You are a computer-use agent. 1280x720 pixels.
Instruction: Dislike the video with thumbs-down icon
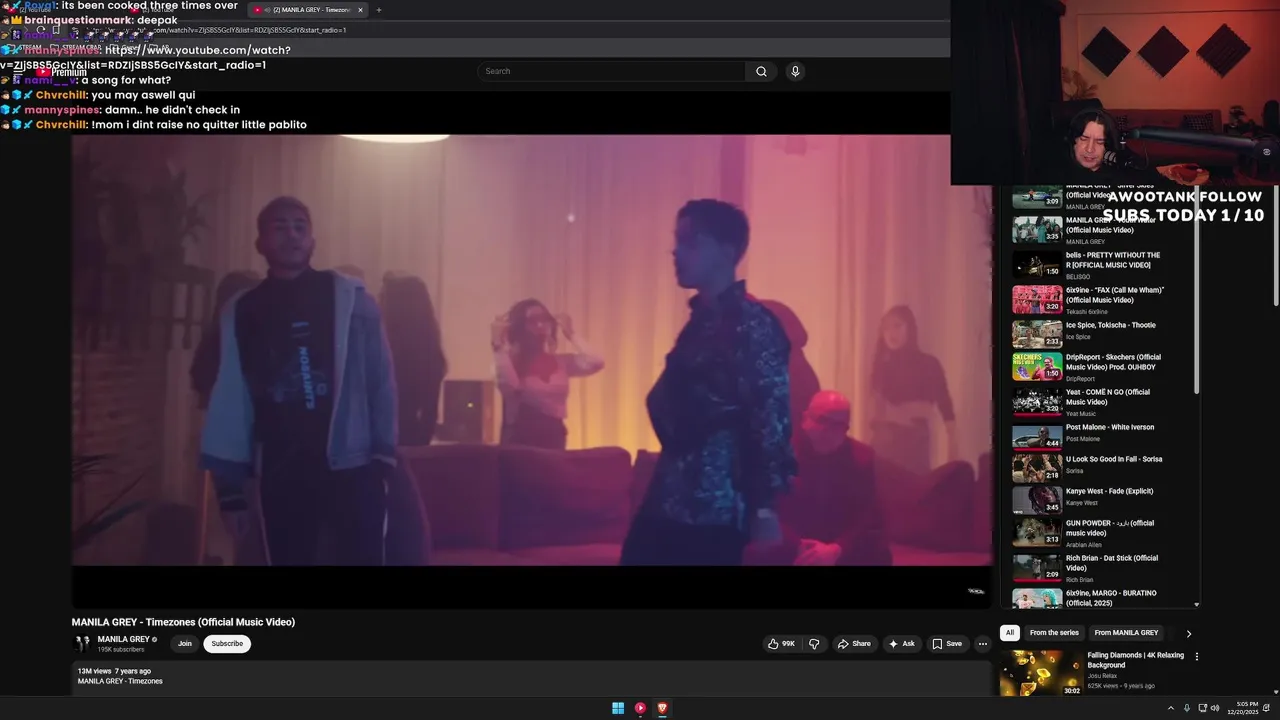click(814, 644)
